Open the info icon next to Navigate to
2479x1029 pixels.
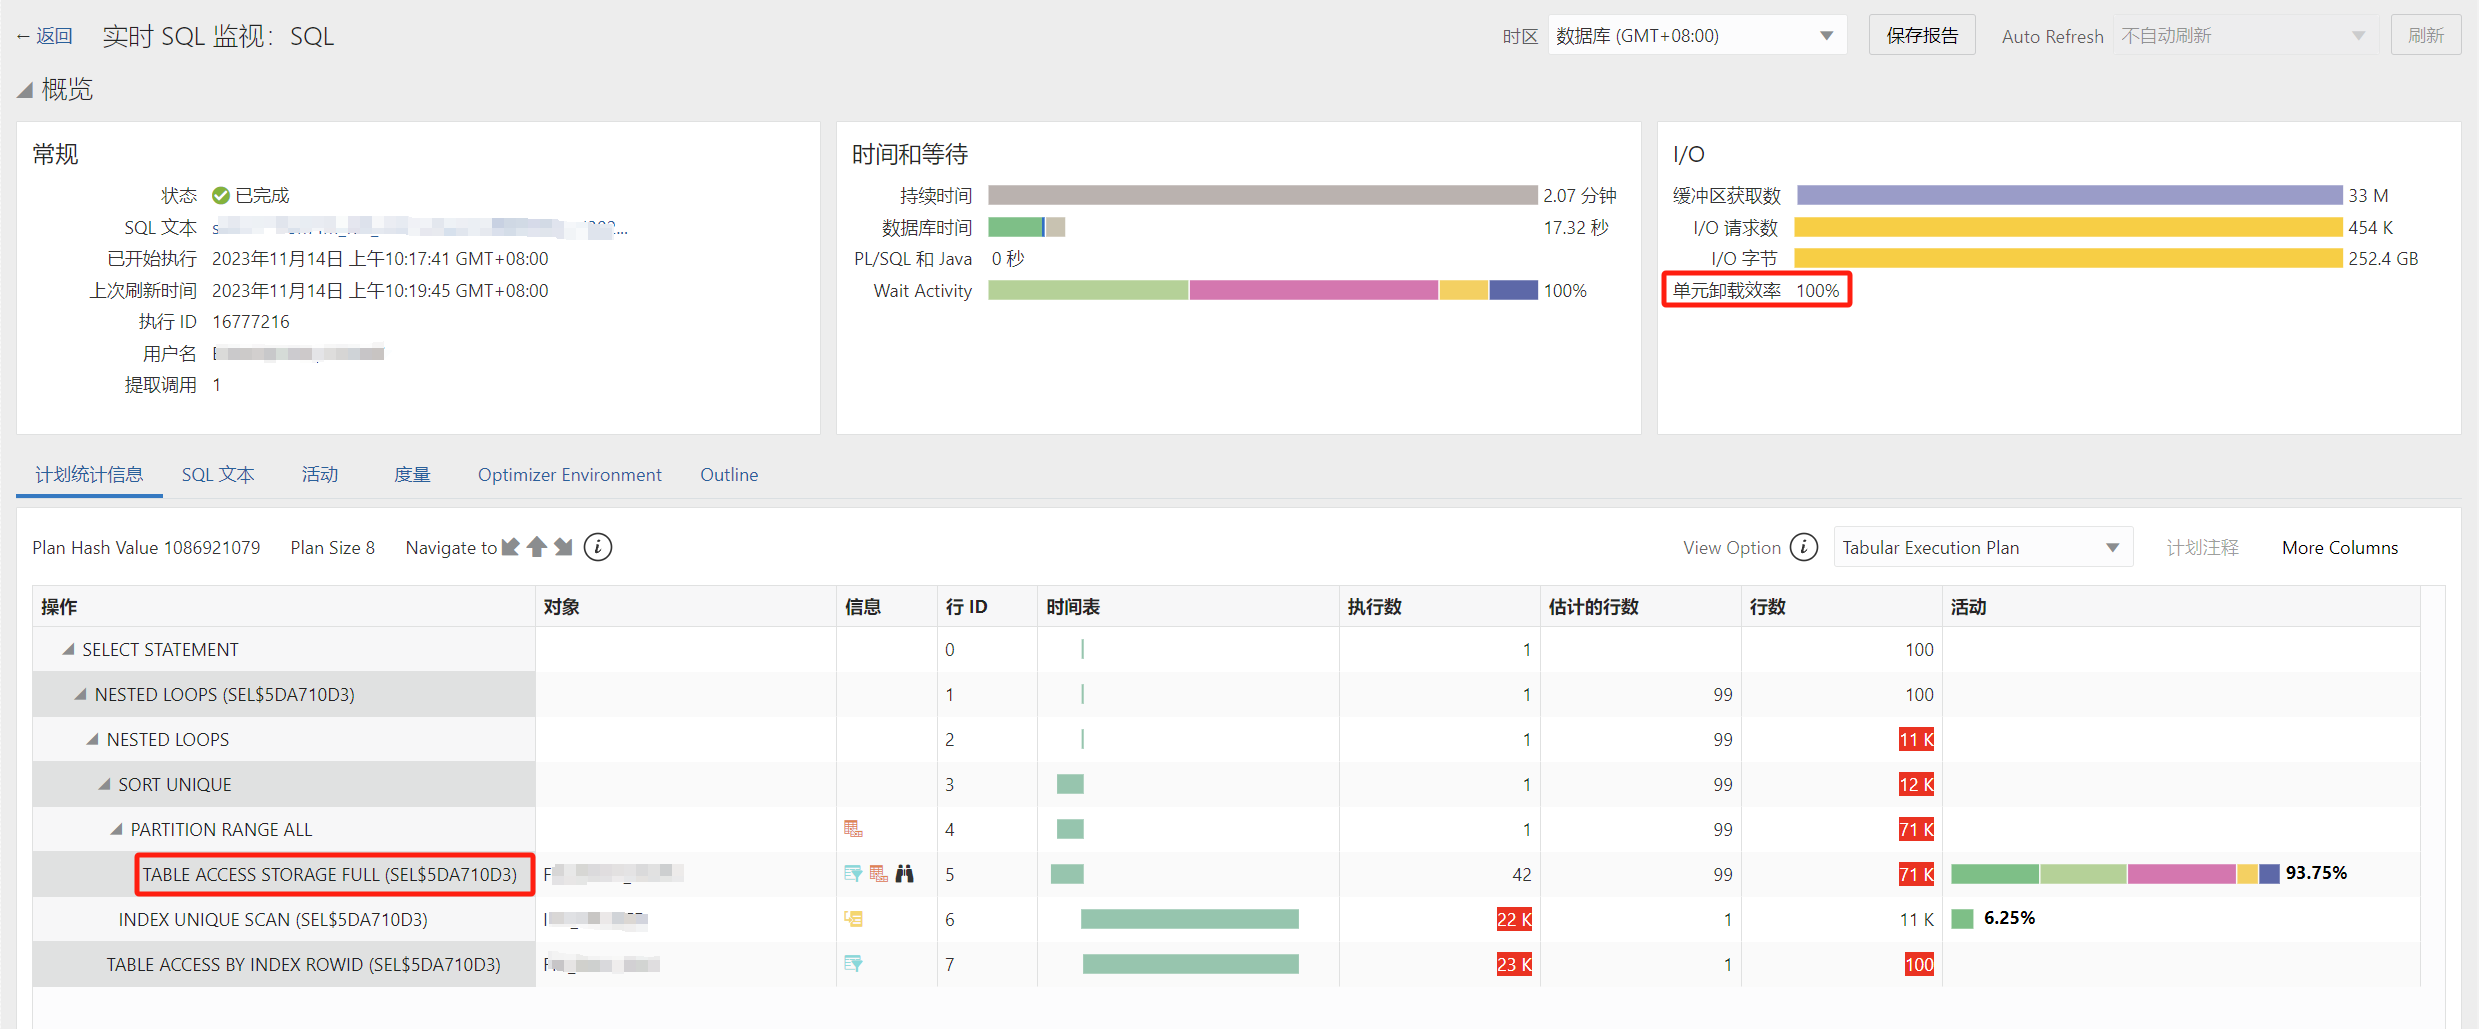click(x=597, y=547)
